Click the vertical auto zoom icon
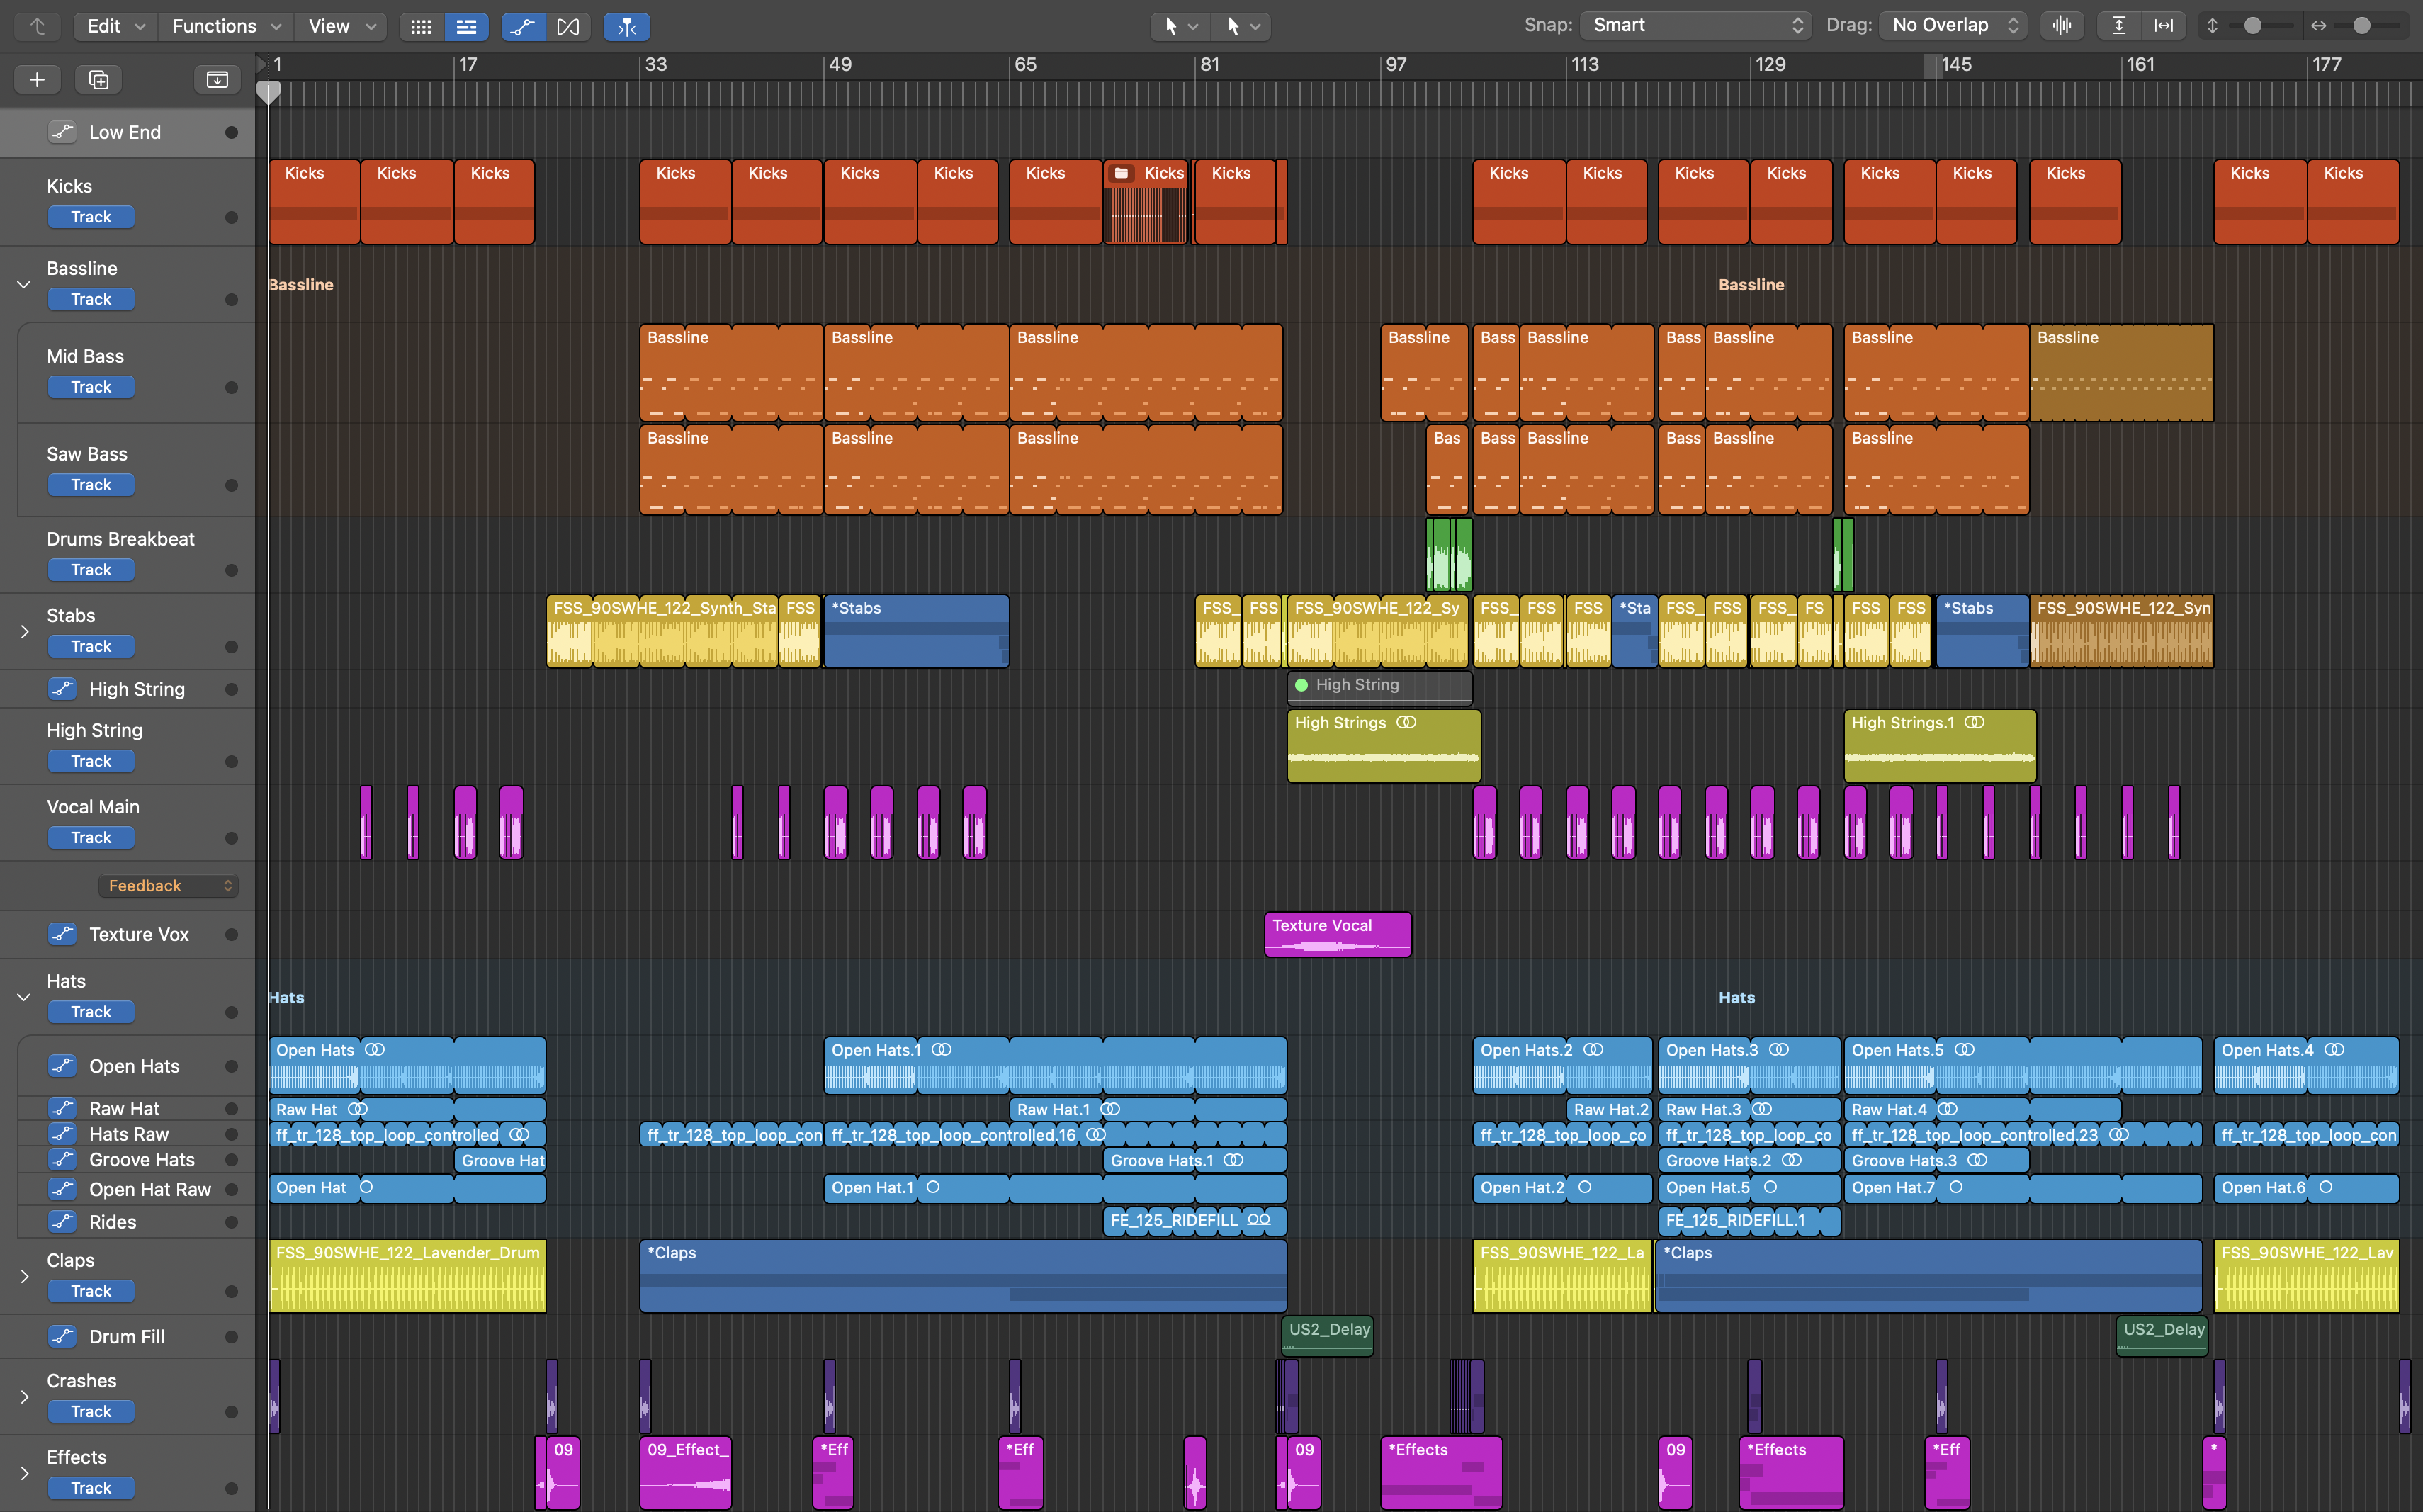 coord(2118,25)
